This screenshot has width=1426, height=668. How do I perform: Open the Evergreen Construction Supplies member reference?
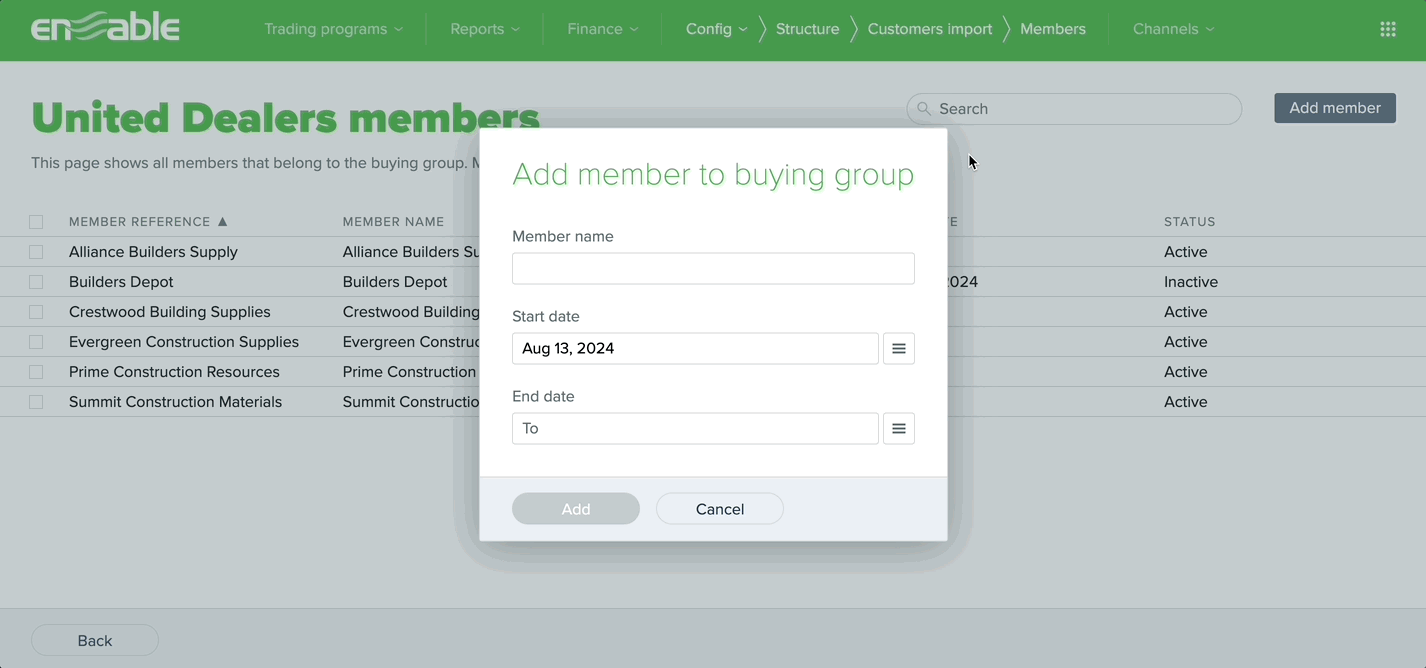click(x=184, y=342)
